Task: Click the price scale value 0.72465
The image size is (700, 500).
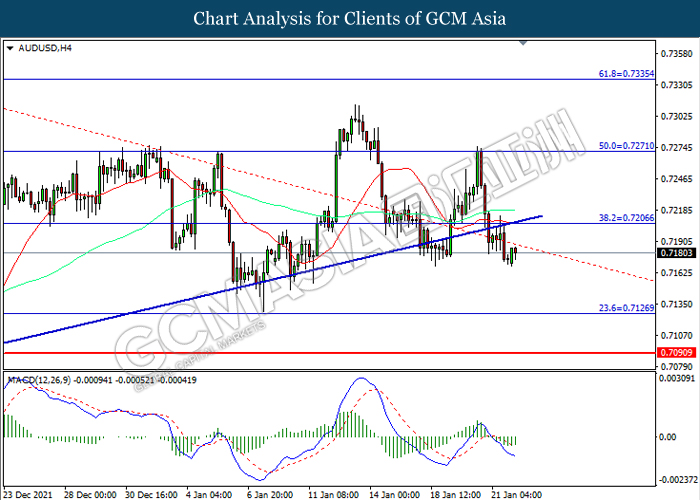Action: pyautogui.click(x=676, y=179)
